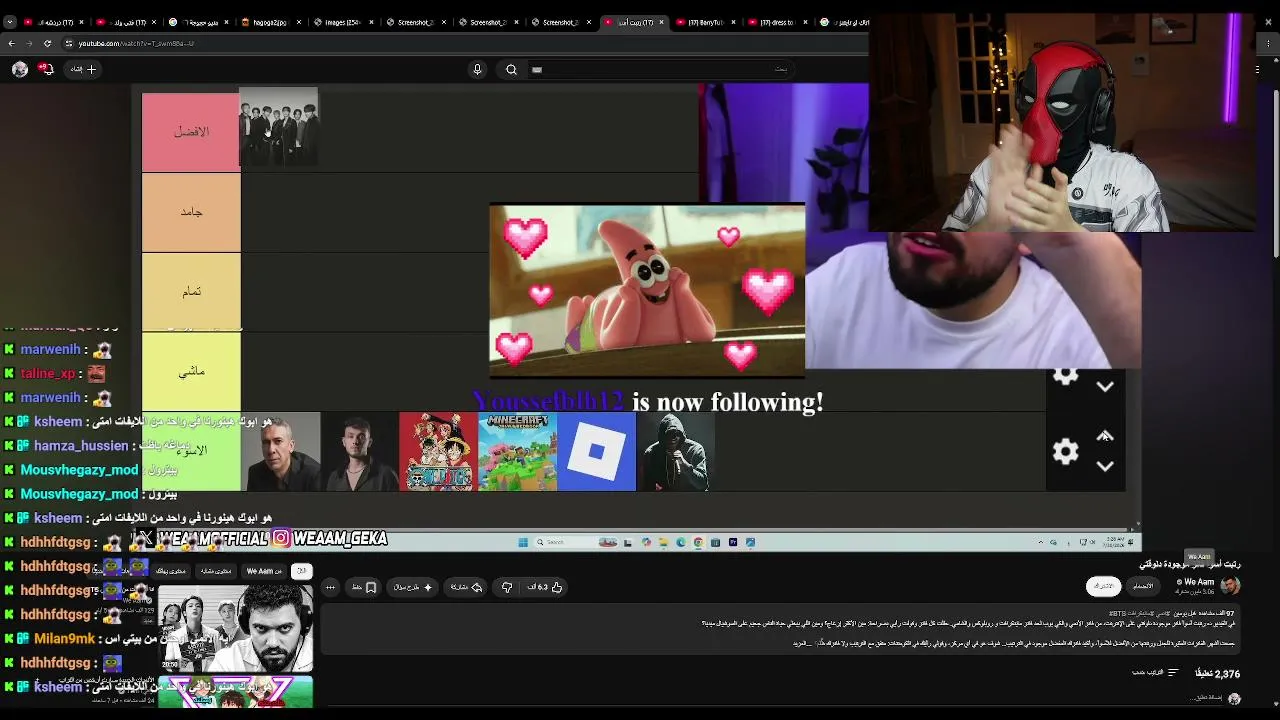Move the الاسوء tier row down
The height and width of the screenshot is (720, 1280).
(x=1105, y=466)
